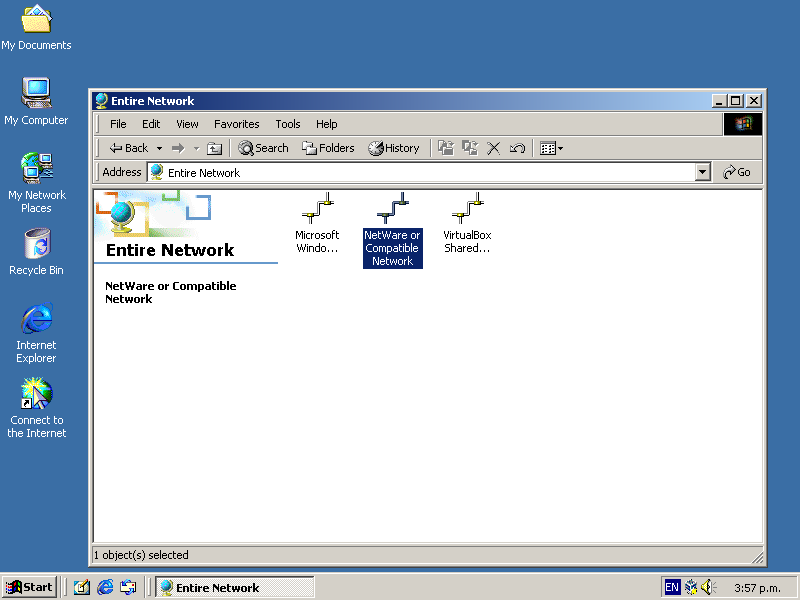Select the My Network Places desktop icon

[x=37, y=183]
